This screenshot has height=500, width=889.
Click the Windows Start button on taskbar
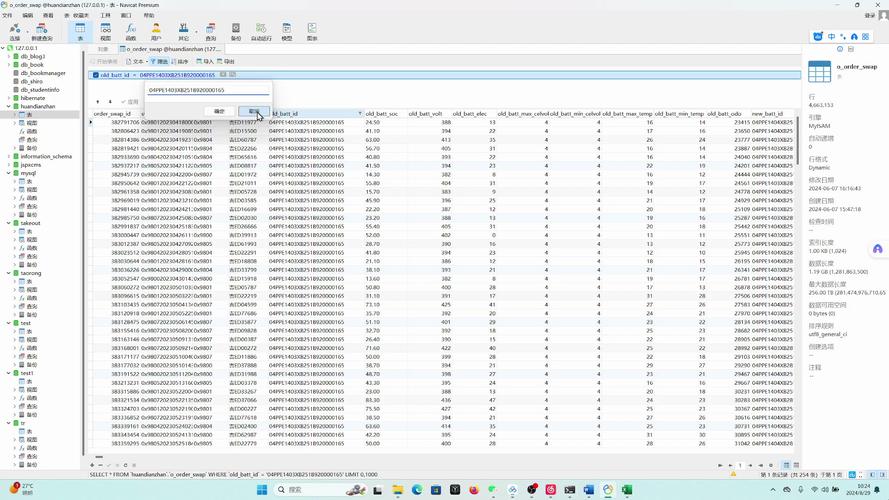pos(262,490)
